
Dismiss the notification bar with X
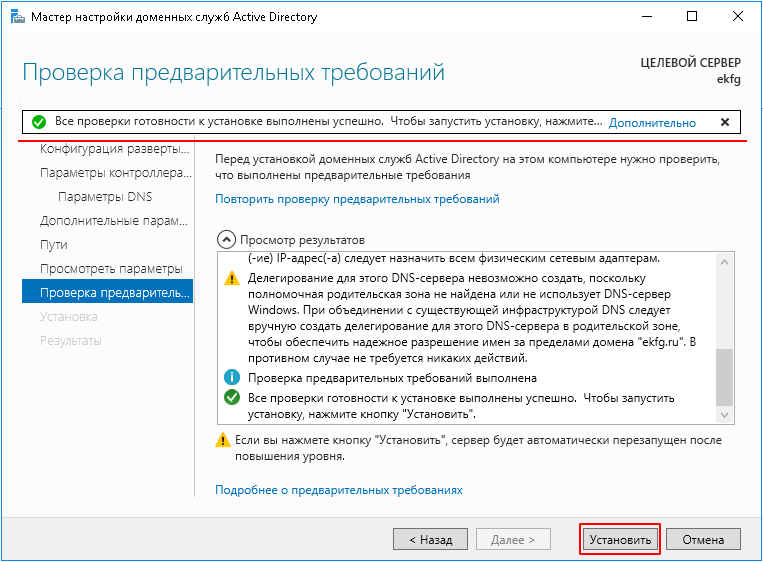point(725,122)
